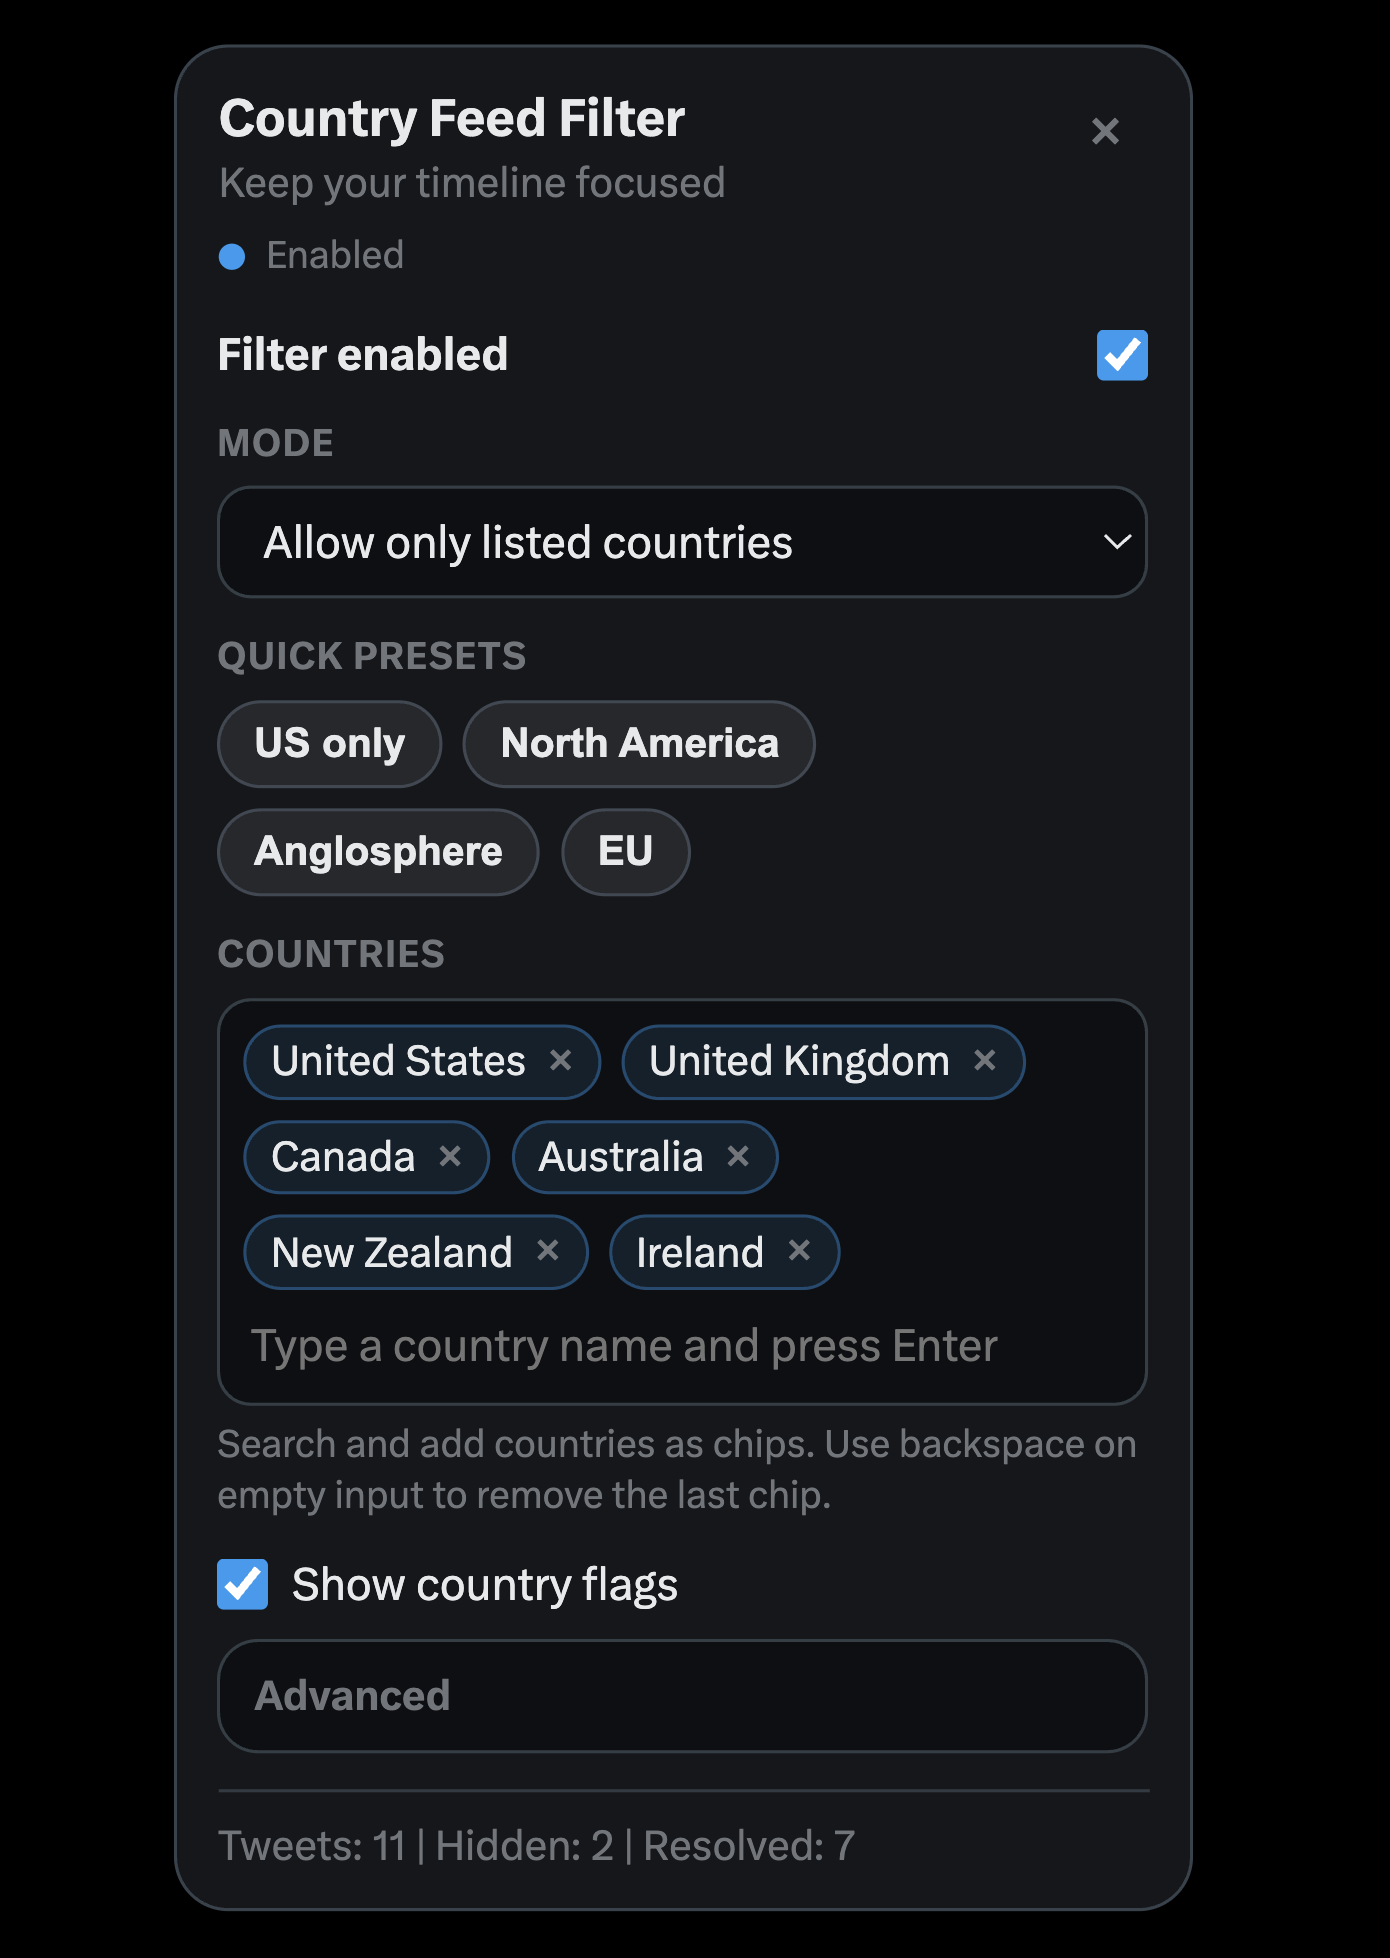Remove the Australia country chip

pyautogui.click(x=739, y=1156)
